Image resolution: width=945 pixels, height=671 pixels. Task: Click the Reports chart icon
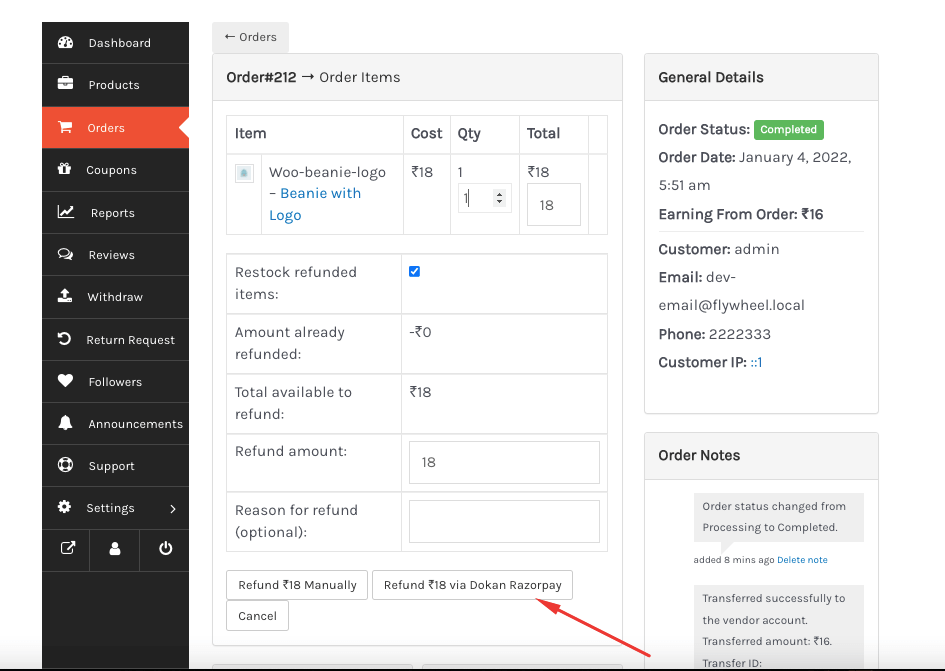click(66, 212)
